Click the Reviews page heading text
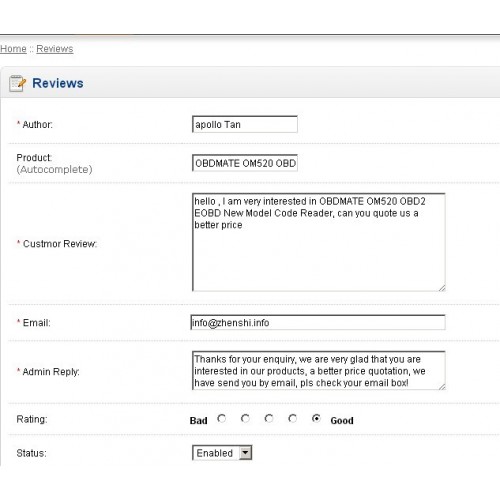The height and width of the screenshot is (500, 500). click(58, 83)
